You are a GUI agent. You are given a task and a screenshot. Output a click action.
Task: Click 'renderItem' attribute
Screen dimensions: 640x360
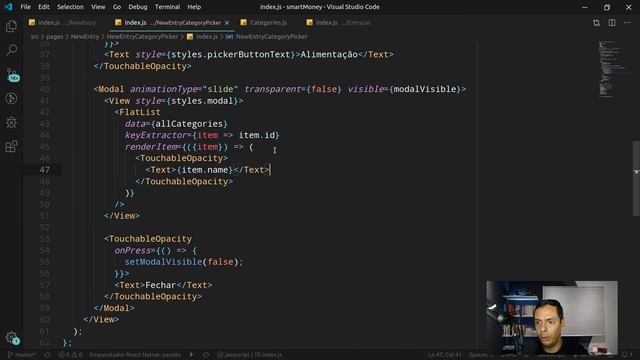[151, 147]
